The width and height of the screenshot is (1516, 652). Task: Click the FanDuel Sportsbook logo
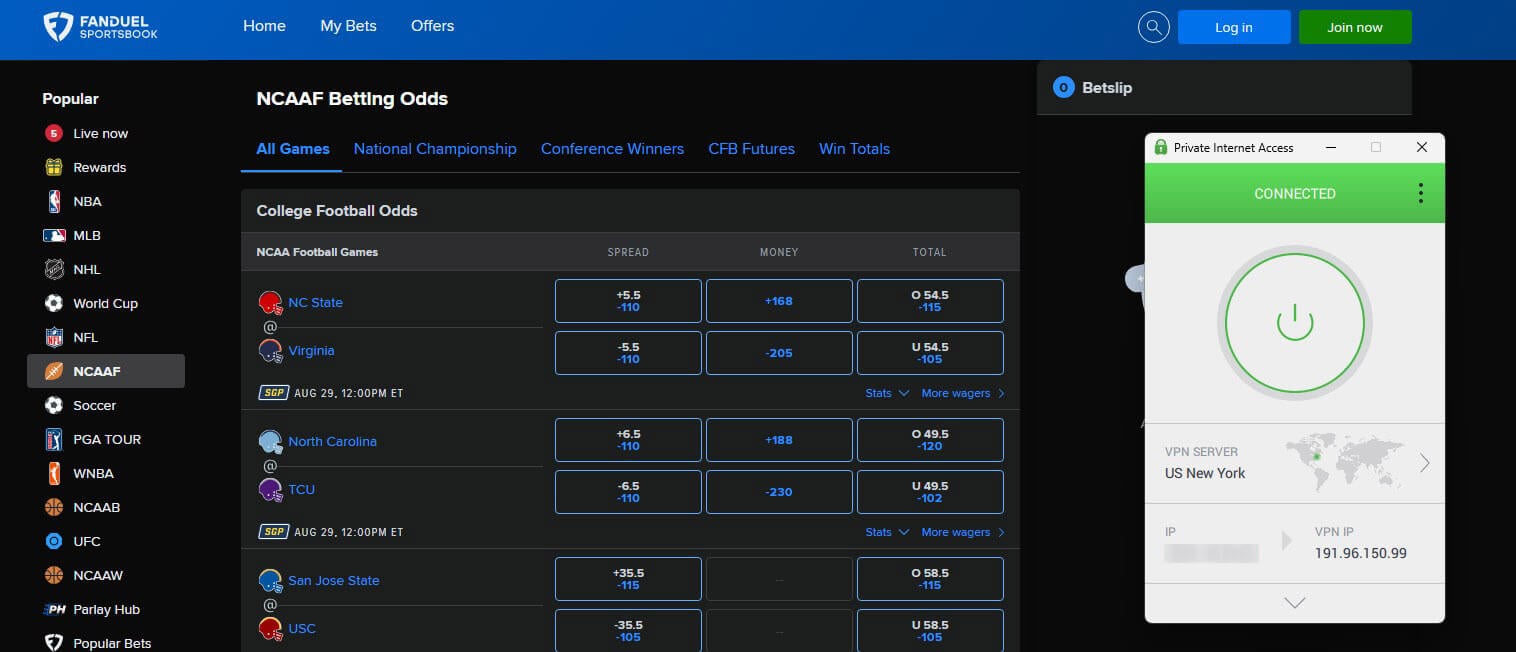(x=100, y=27)
